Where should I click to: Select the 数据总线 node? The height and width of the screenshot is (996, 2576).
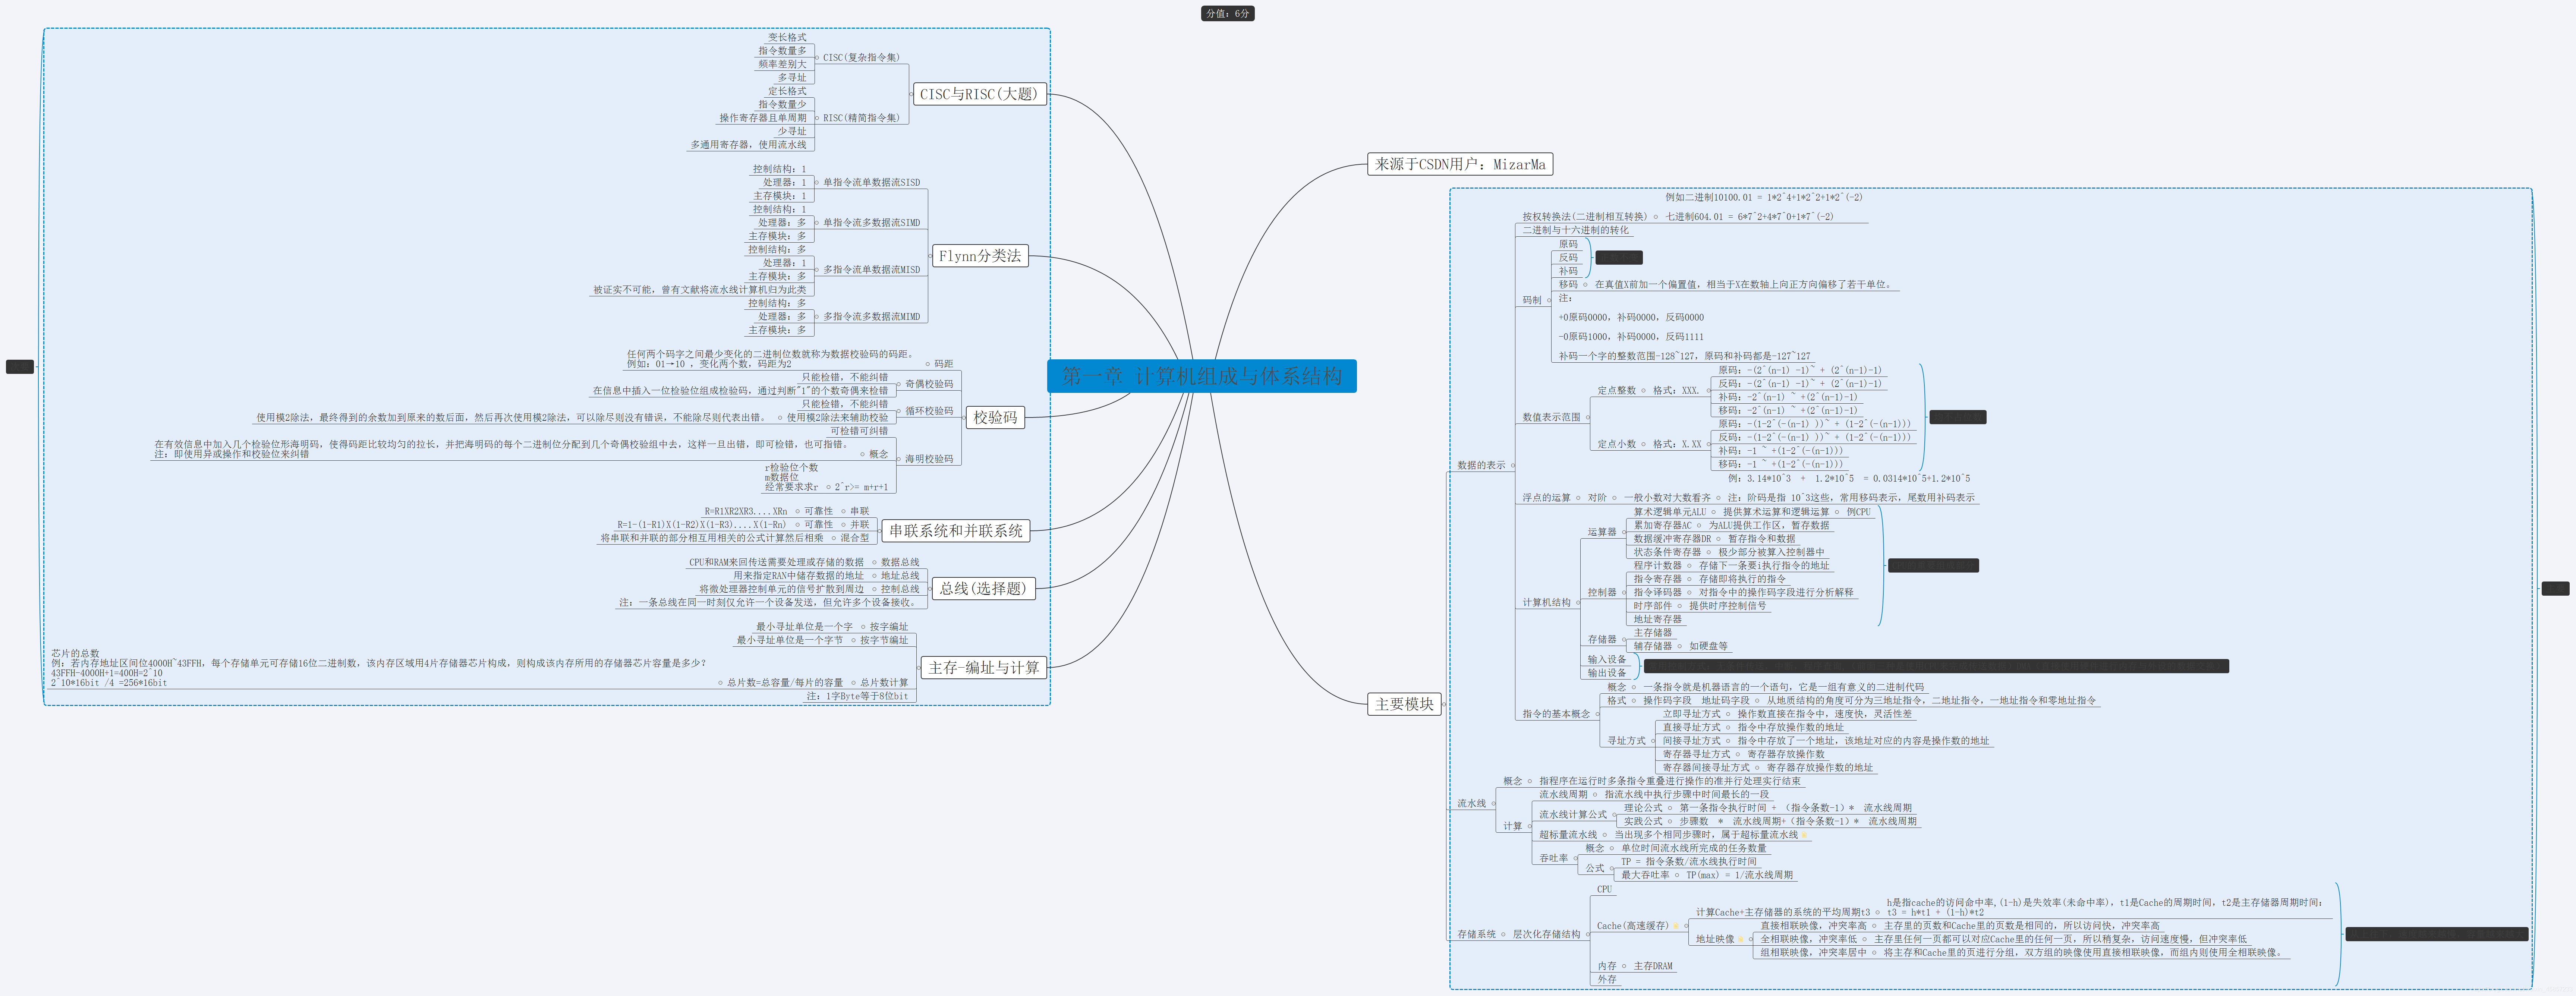(x=900, y=563)
